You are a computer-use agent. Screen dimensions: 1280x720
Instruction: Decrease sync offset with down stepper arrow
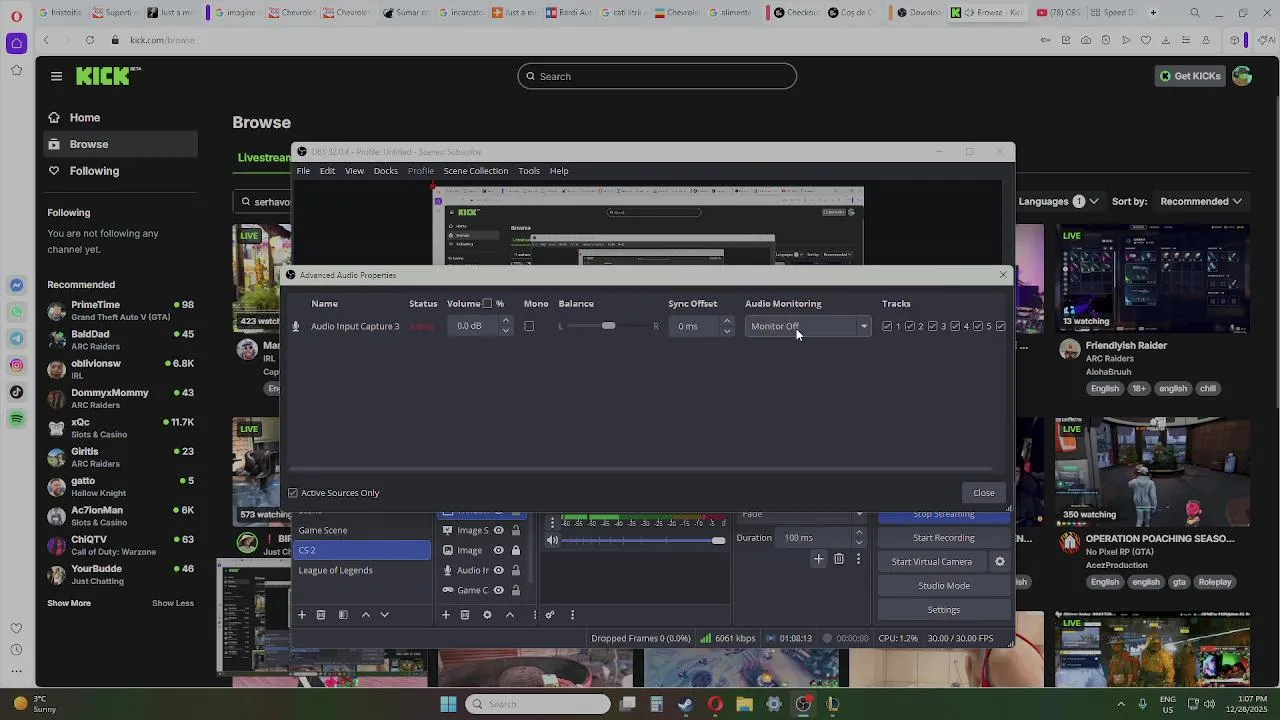pyautogui.click(x=727, y=331)
